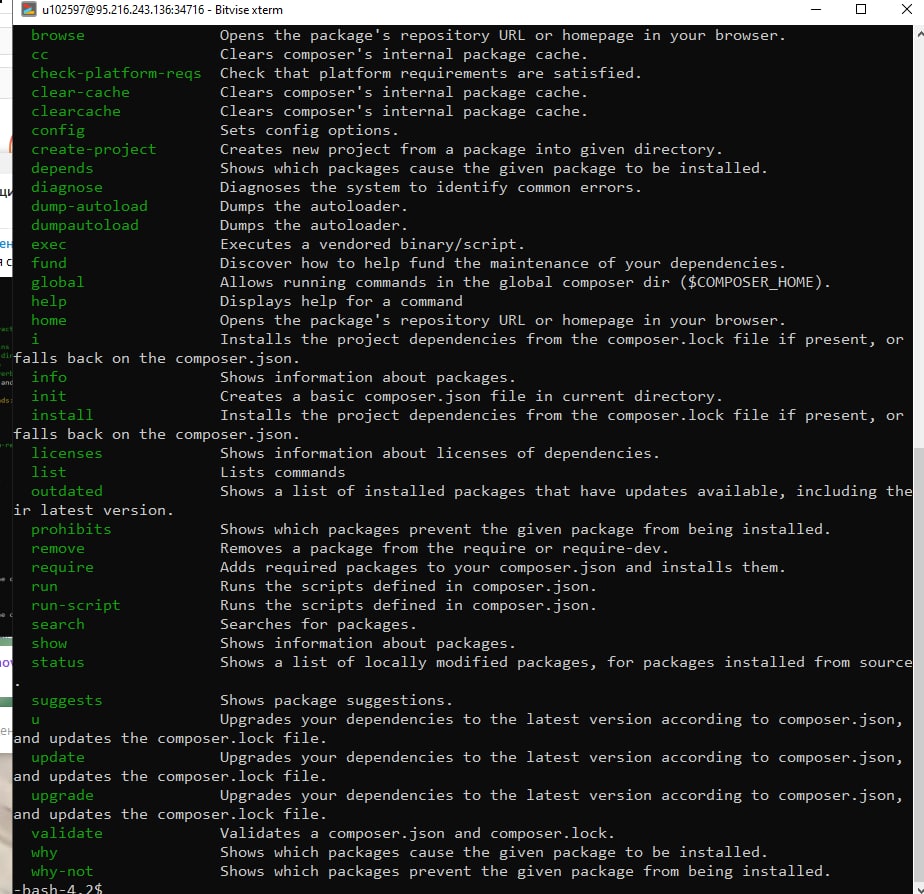Screen dimensions: 924x894
Task: Click 'Lists commands' description text
Action: [282, 472]
